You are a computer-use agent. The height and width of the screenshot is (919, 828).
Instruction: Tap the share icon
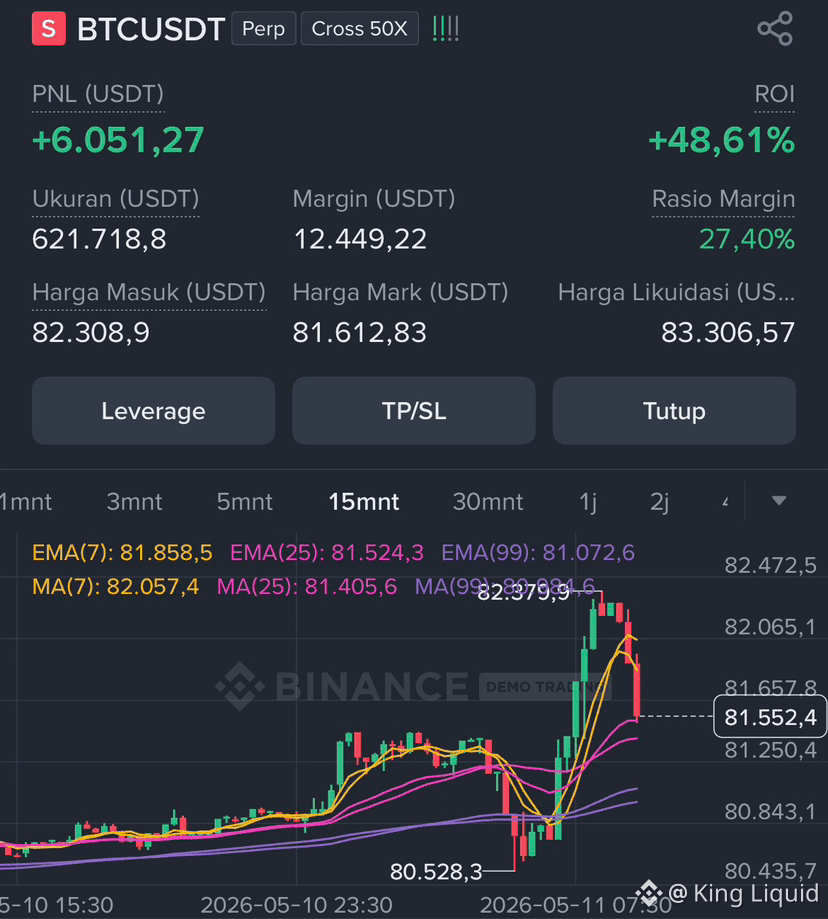[775, 28]
